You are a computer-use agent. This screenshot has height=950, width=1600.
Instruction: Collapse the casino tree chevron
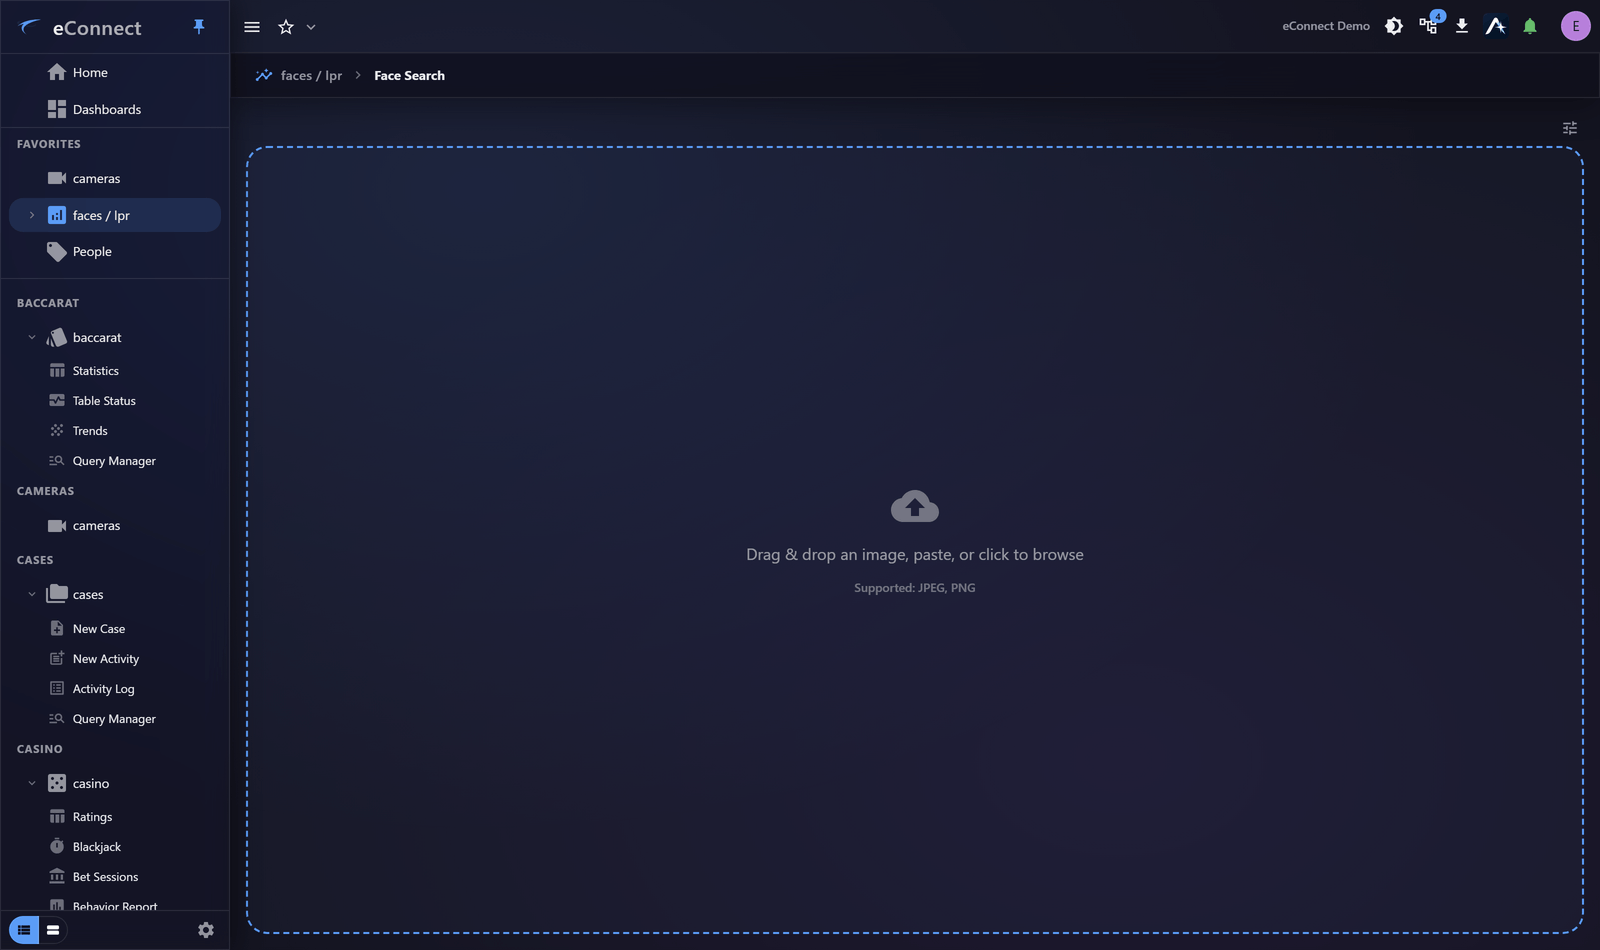(x=32, y=783)
